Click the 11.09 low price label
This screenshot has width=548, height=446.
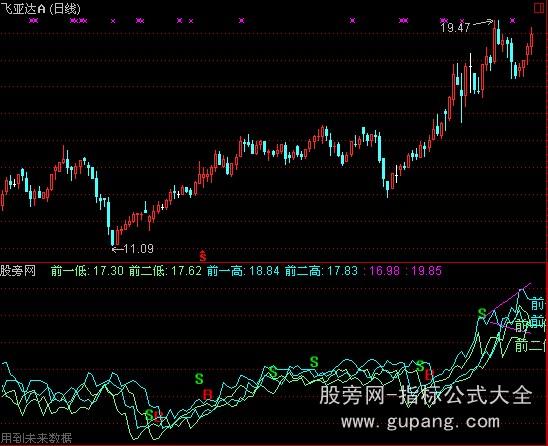click(139, 249)
